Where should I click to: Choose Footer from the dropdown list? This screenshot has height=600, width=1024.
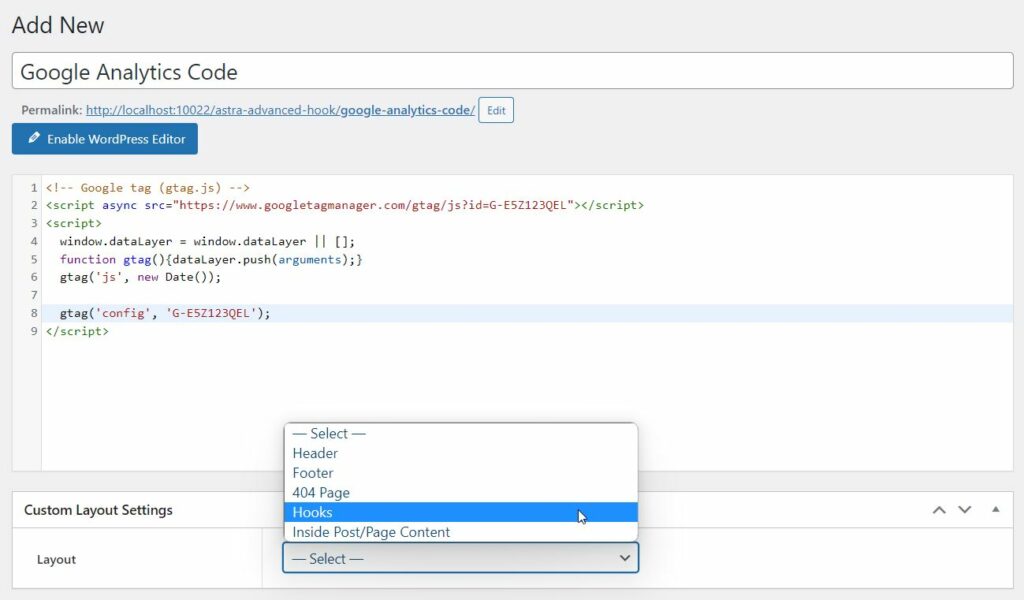click(313, 472)
